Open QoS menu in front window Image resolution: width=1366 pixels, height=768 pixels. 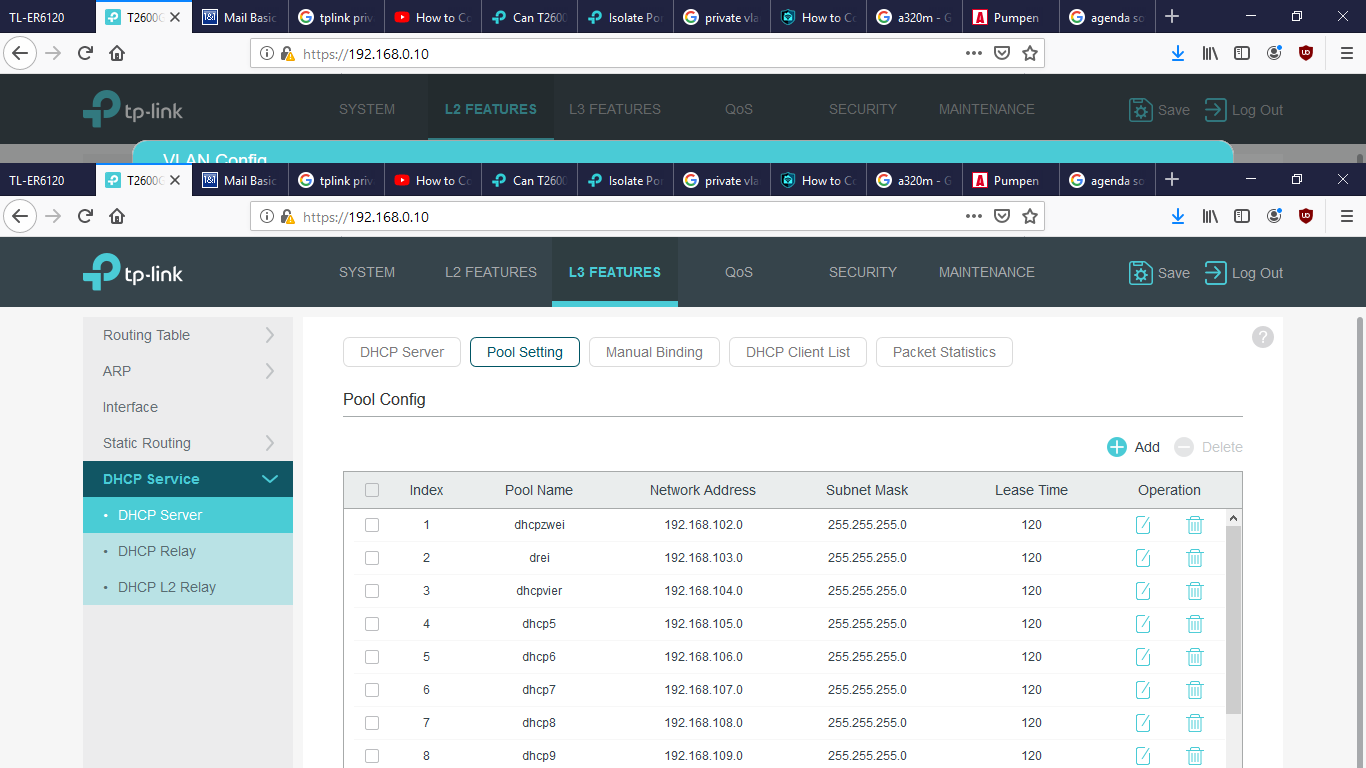[739, 272]
